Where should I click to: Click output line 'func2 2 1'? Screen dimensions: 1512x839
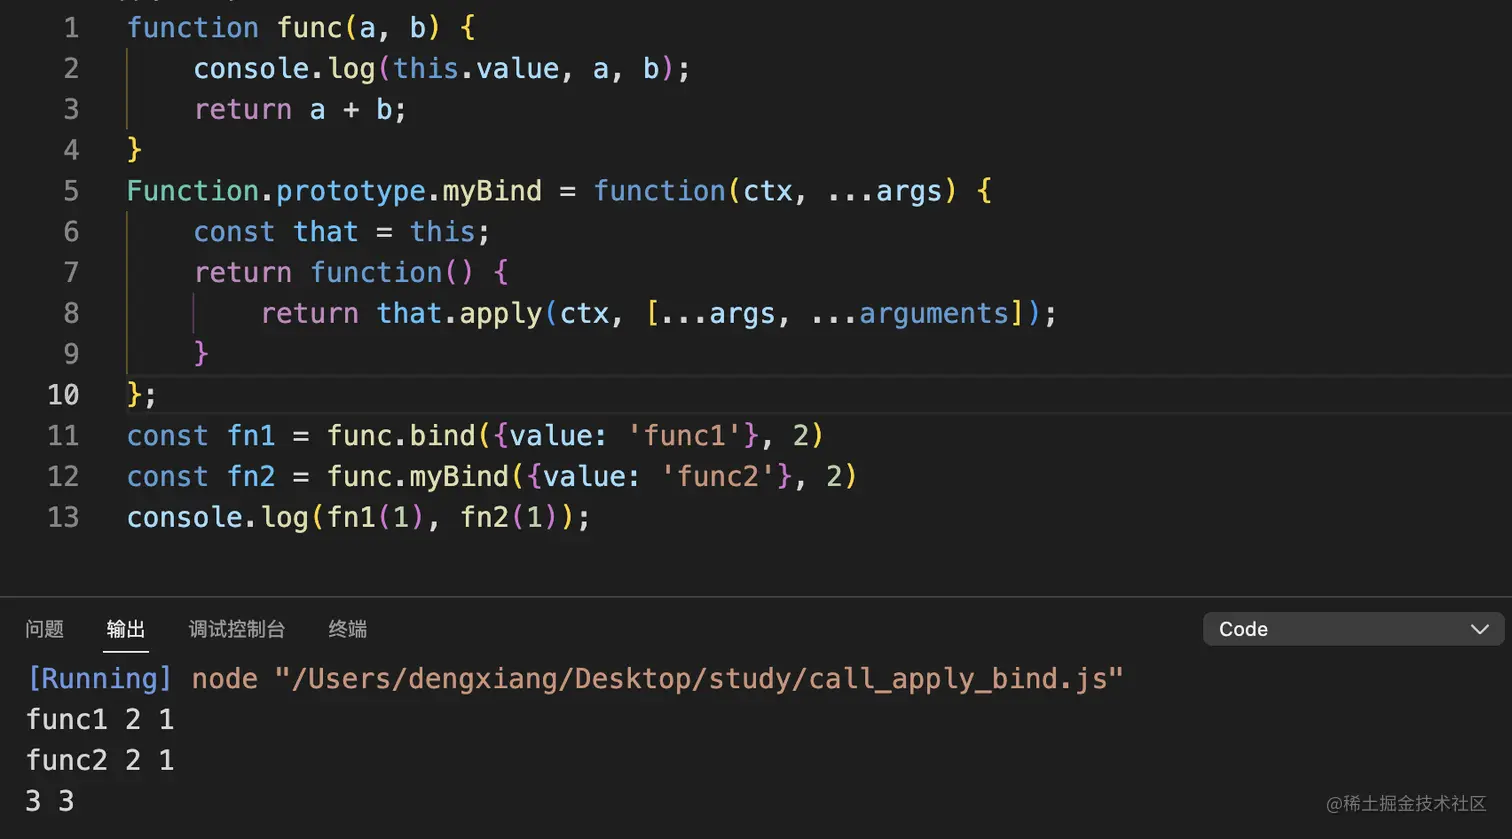click(x=100, y=760)
